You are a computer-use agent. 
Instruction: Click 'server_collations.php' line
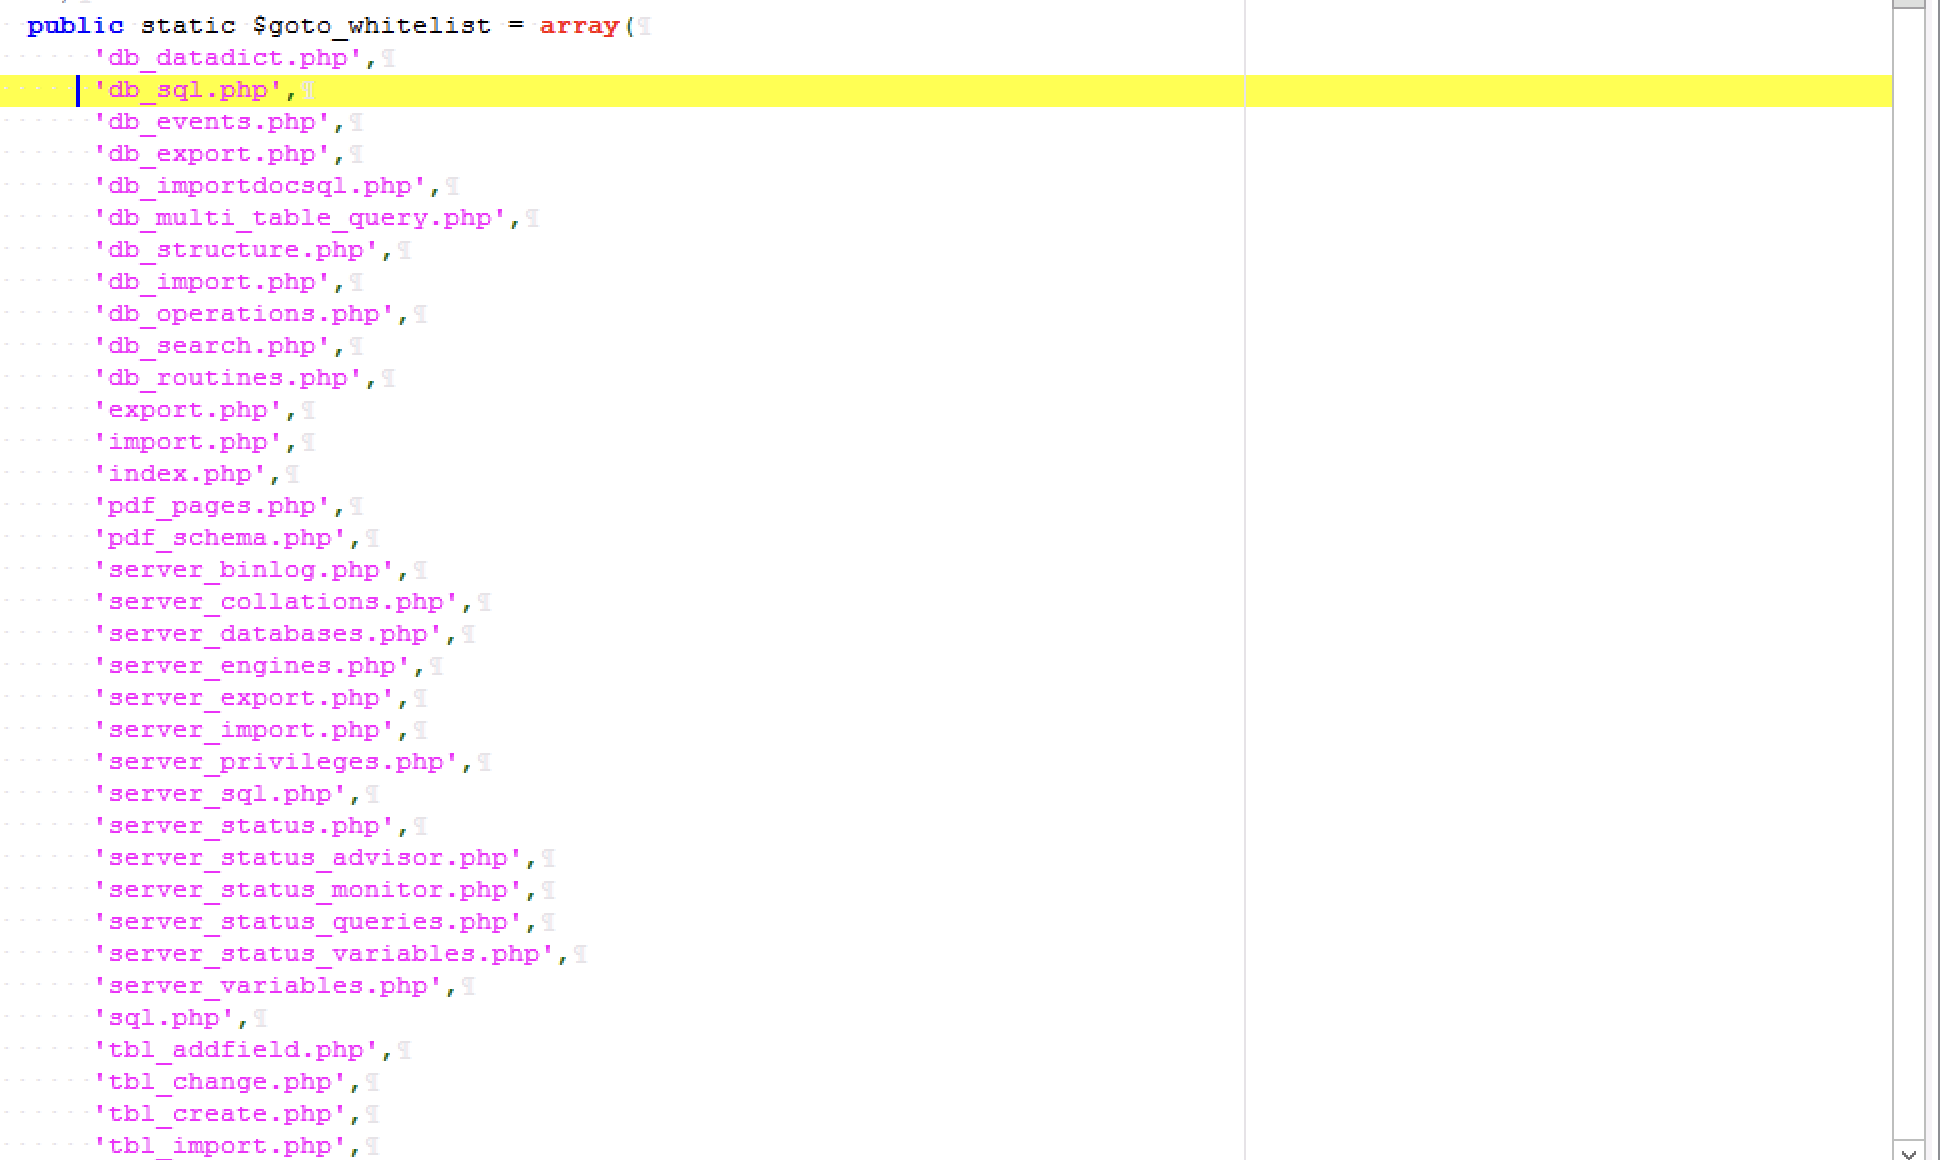[x=276, y=602]
